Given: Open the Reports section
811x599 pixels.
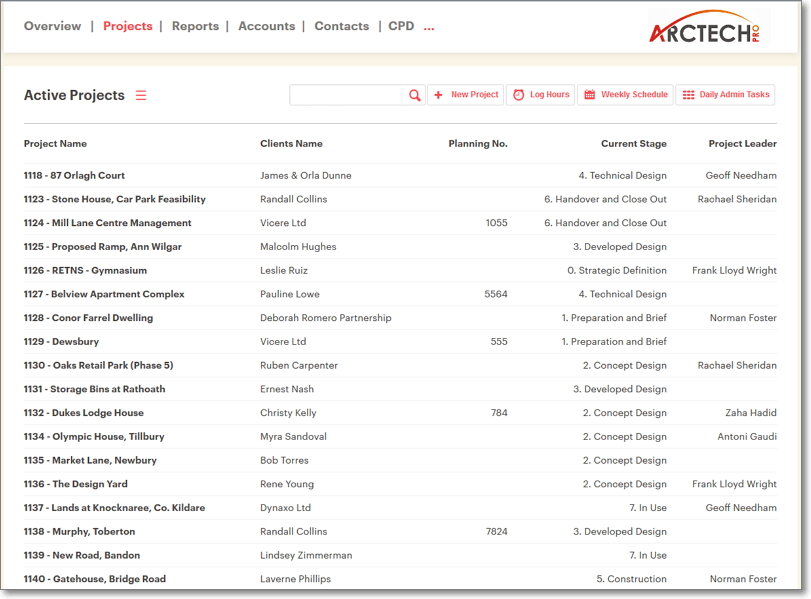Looking at the screenshot, I should coord(195,27).
